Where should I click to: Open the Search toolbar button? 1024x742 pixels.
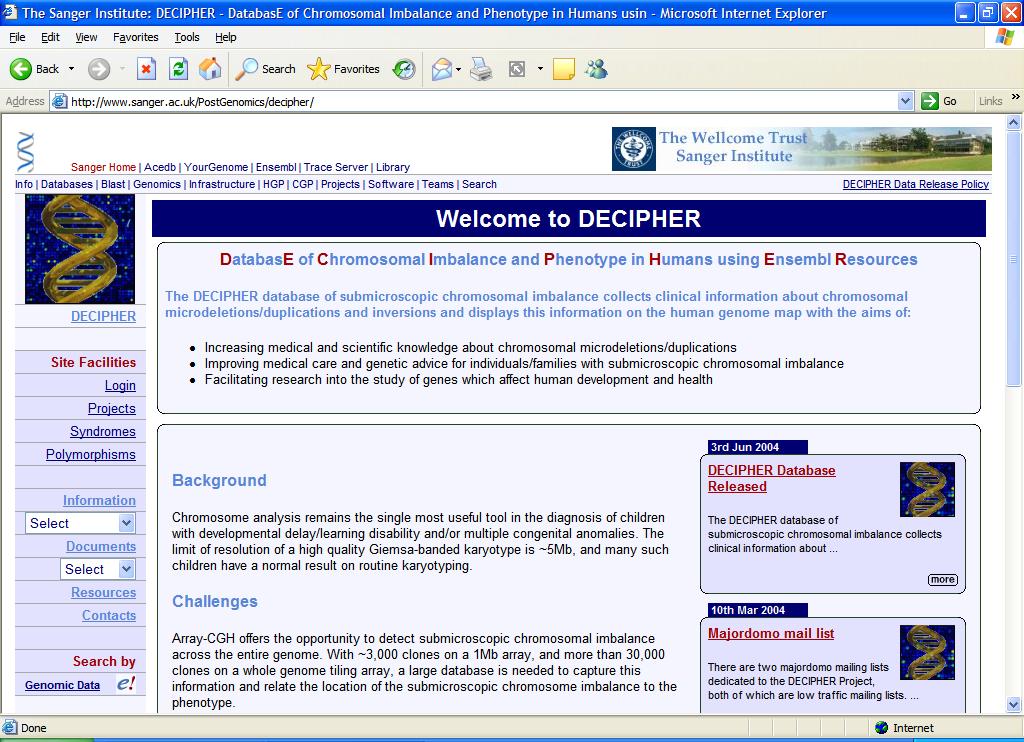(266, 69)
